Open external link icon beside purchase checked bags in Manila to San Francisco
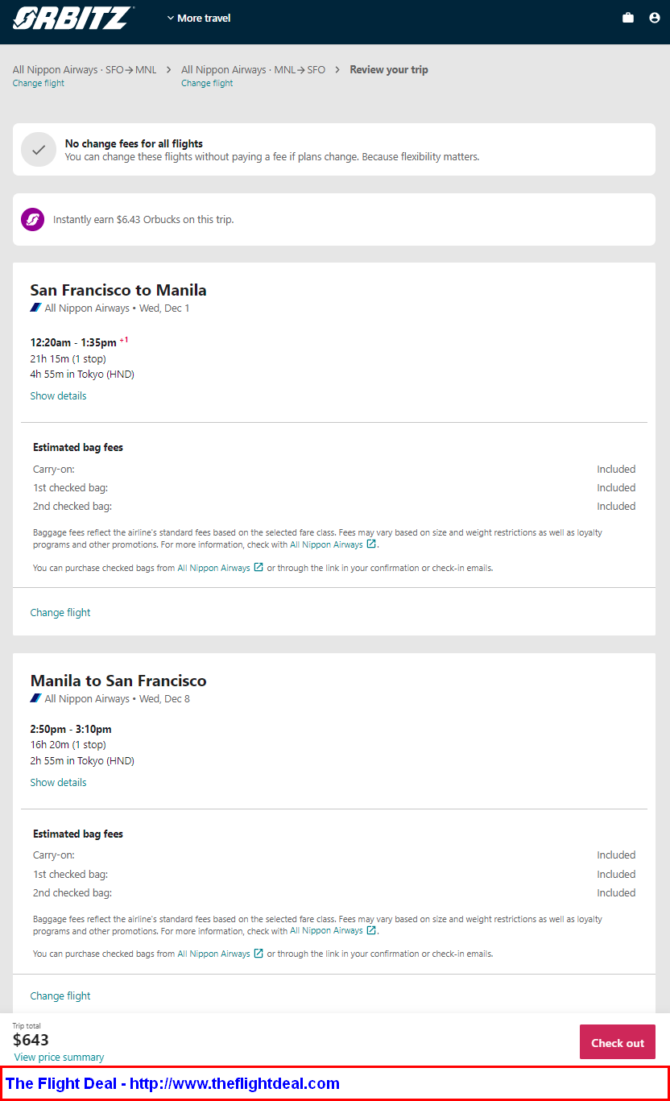 coord(258,954)
